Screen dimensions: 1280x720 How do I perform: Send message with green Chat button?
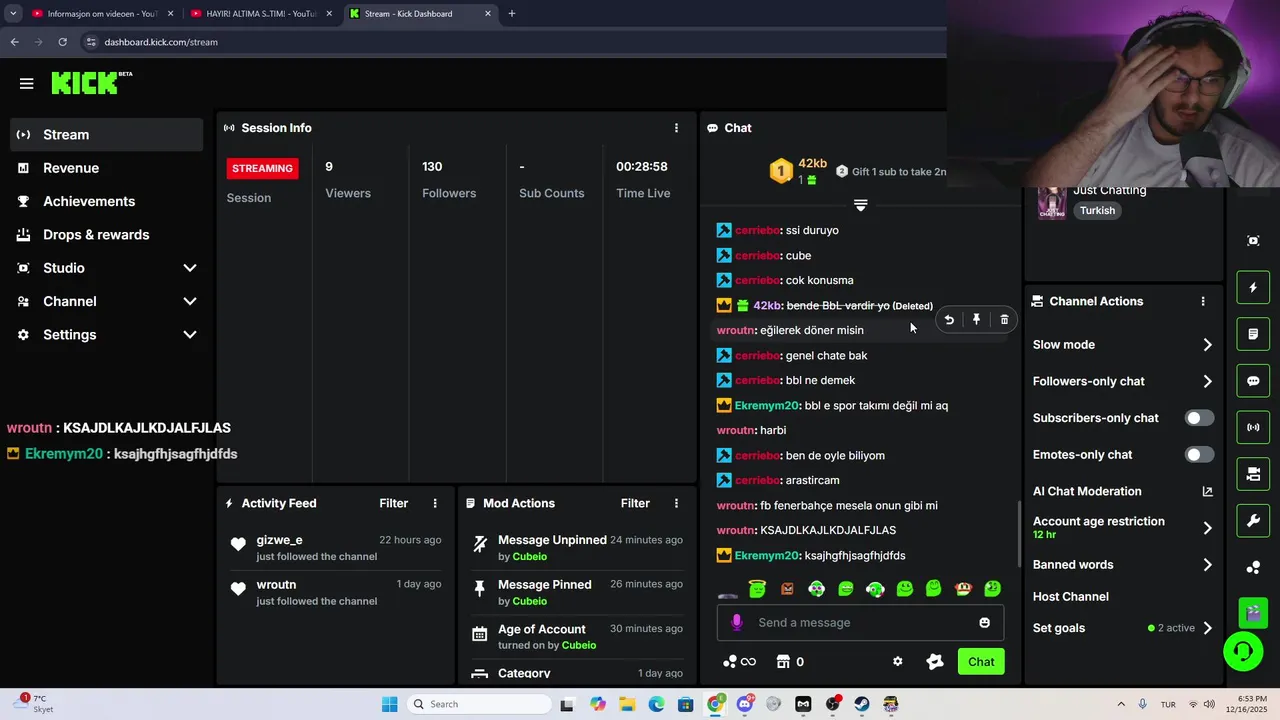[x=981, y=662]
